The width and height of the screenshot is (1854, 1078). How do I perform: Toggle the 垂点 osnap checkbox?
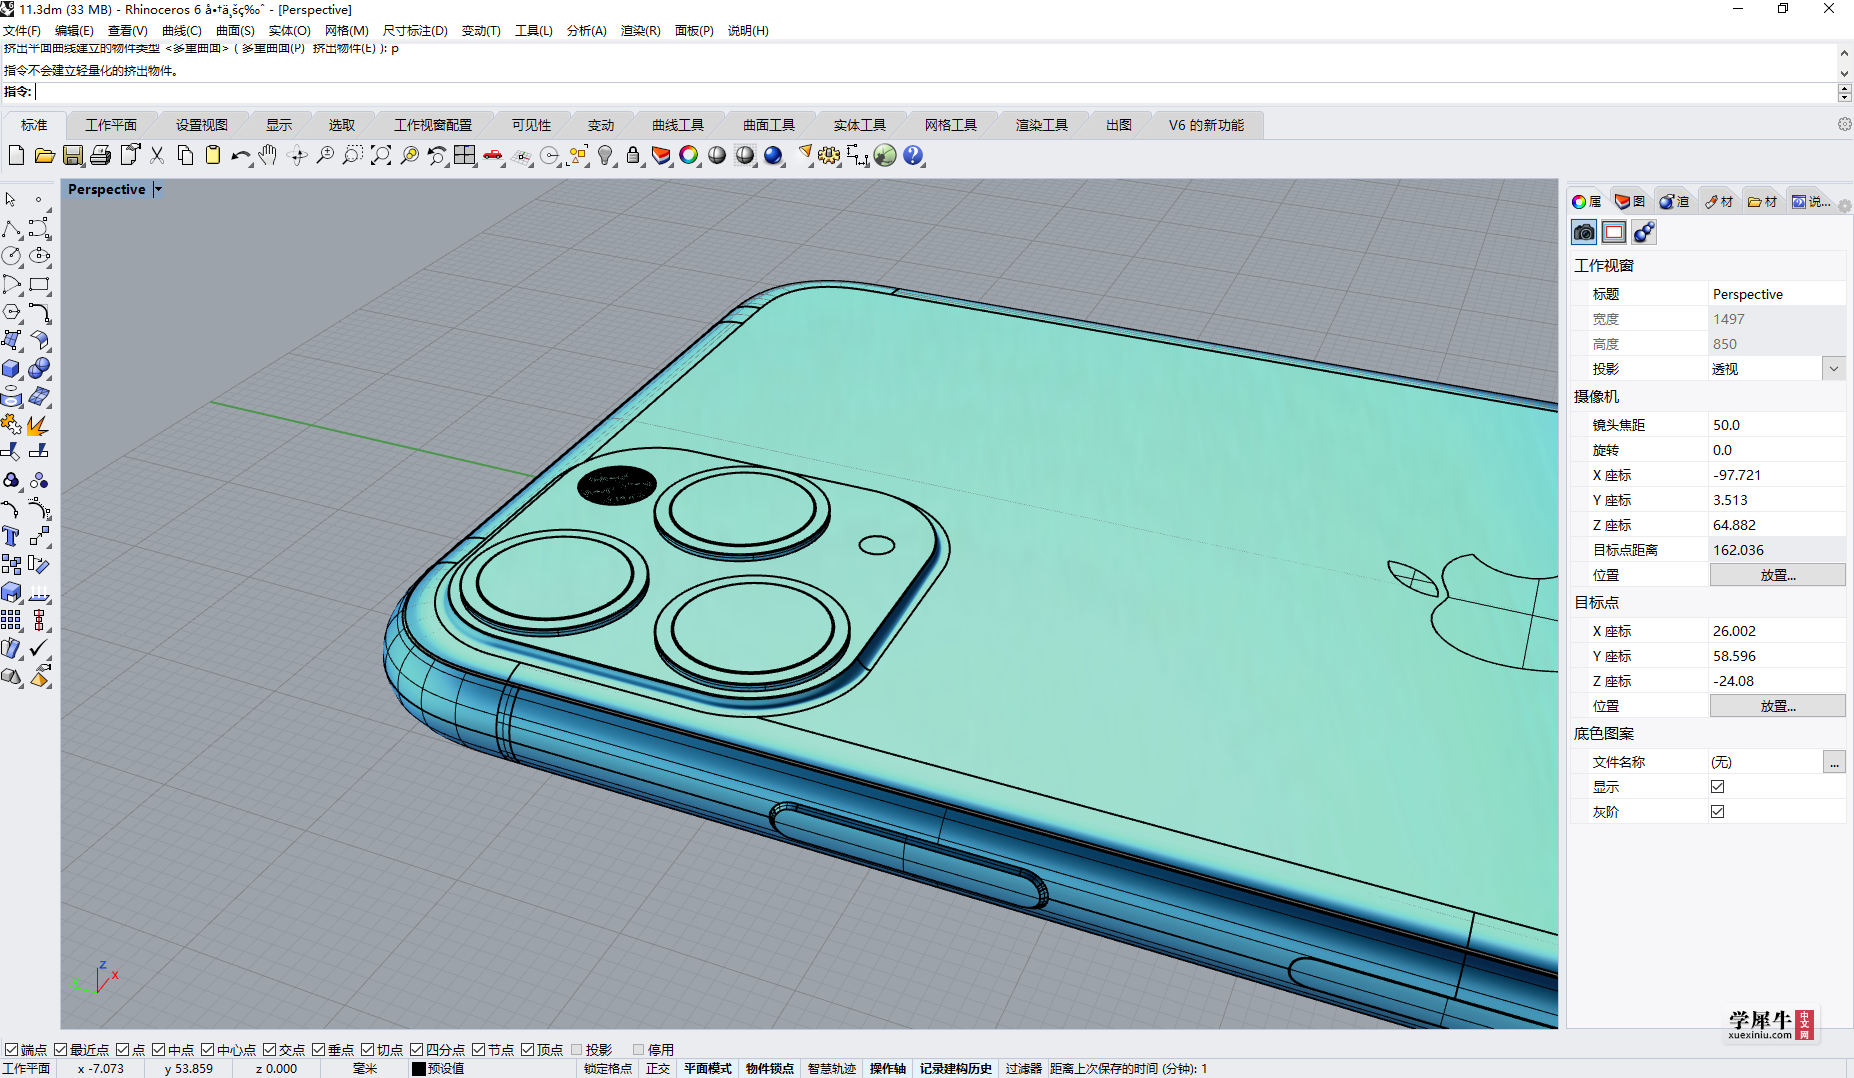[319, 1049]
